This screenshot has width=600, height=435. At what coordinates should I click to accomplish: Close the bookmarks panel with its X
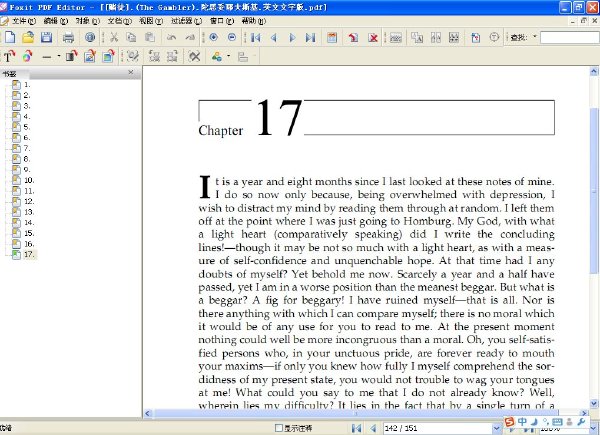coord(131,72)
